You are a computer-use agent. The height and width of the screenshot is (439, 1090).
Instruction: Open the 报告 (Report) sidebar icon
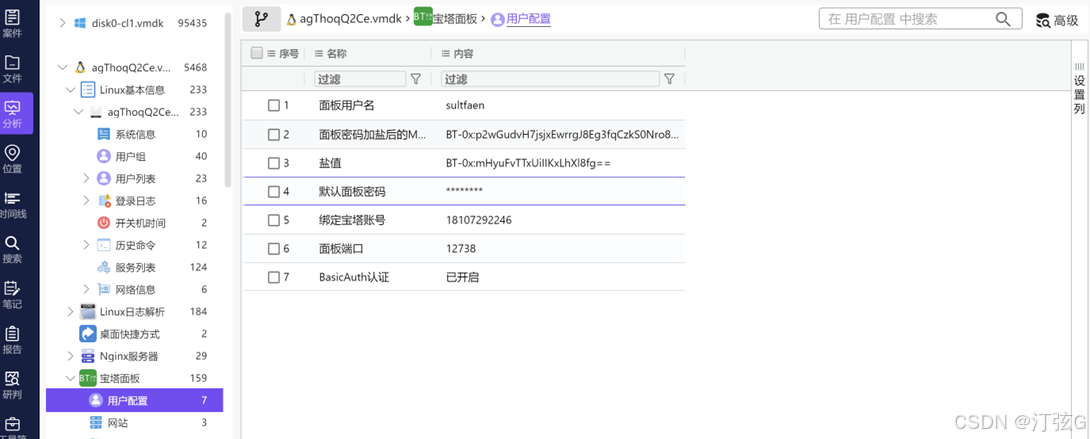click(x=13, y=340)
